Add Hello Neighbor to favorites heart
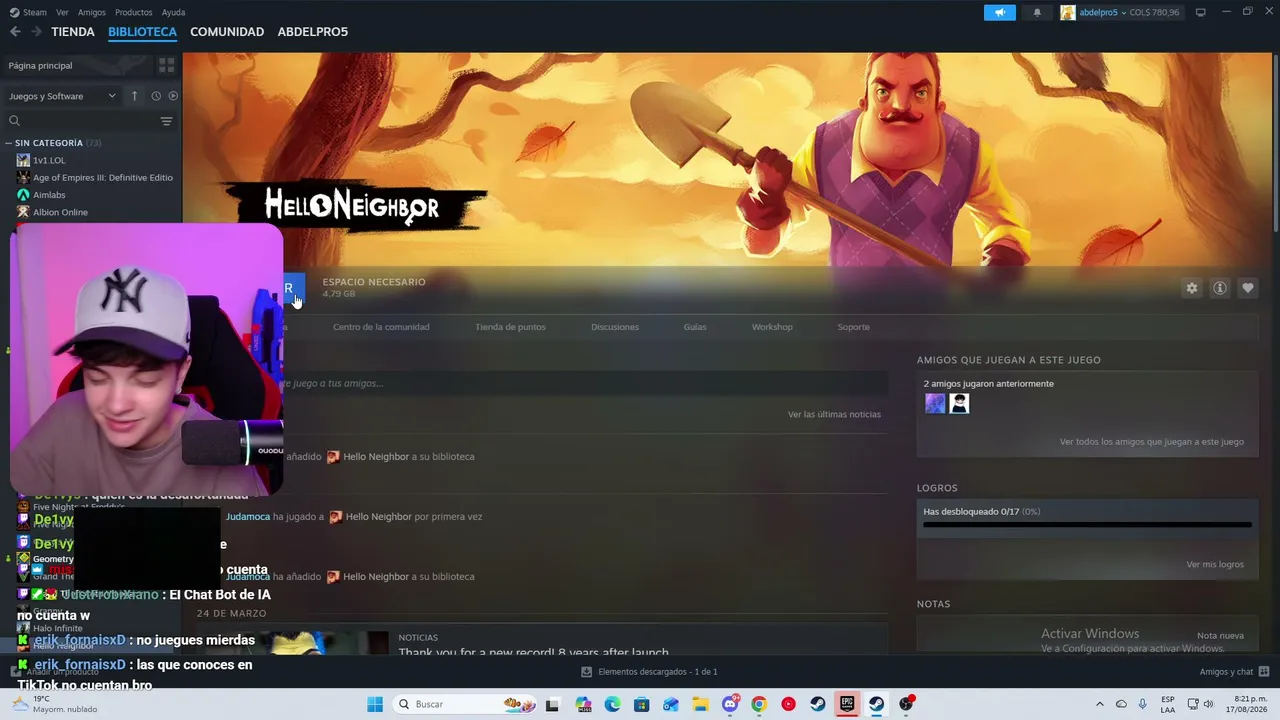 (1248, 288)
